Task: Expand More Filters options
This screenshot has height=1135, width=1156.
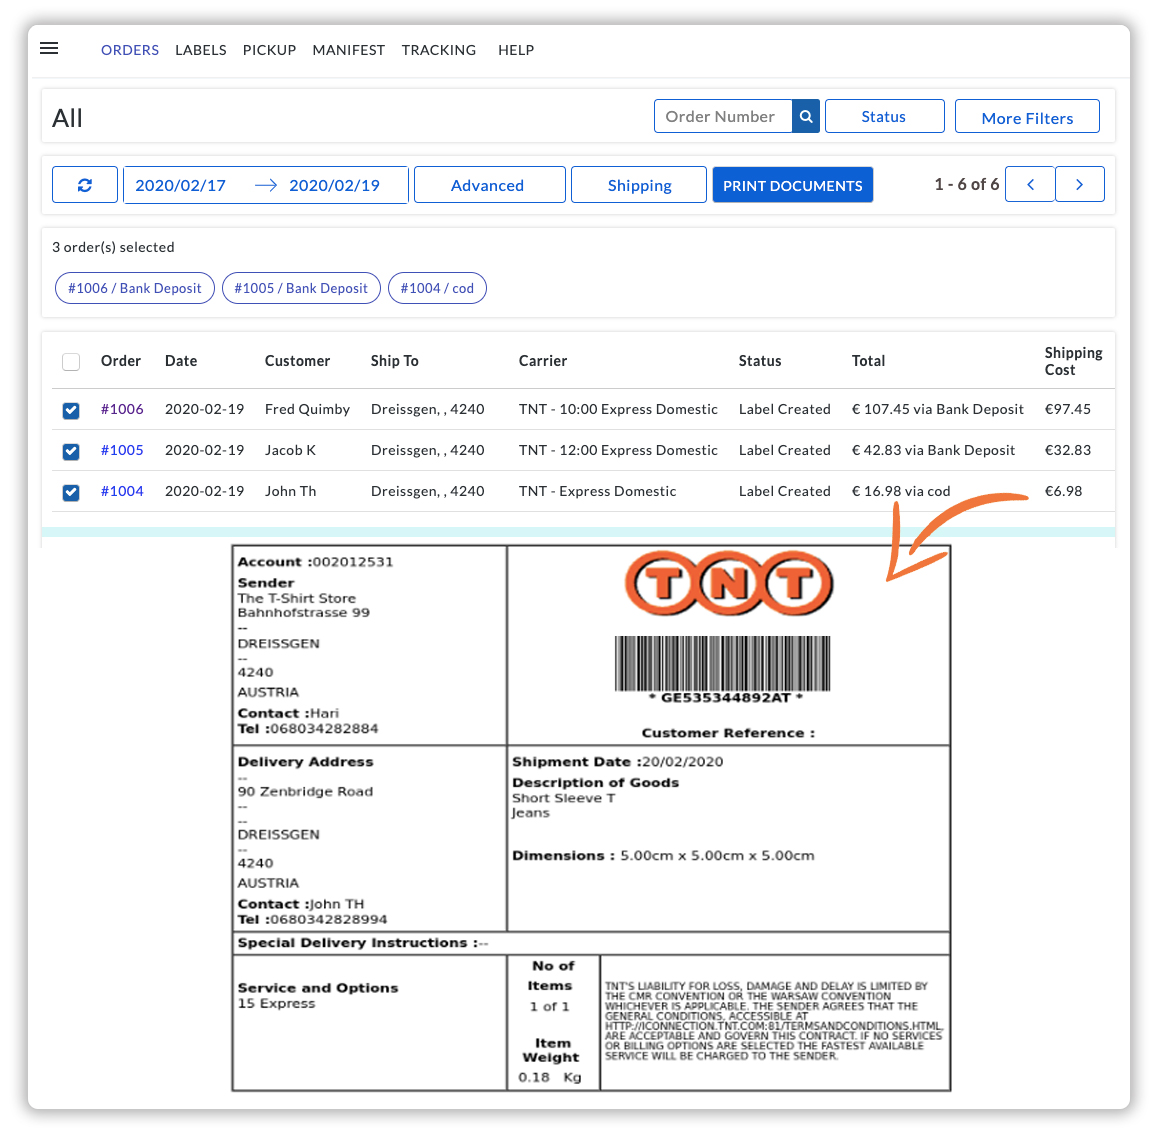Action: 1027,116
